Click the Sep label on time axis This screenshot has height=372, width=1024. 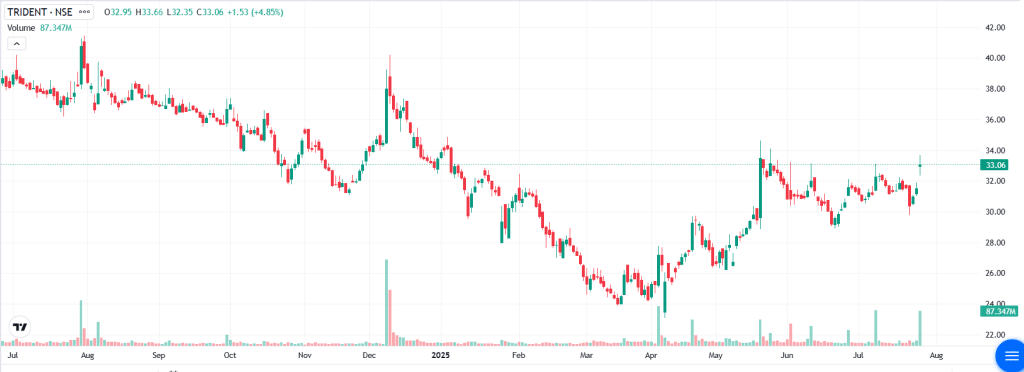[x=160, y=356]
